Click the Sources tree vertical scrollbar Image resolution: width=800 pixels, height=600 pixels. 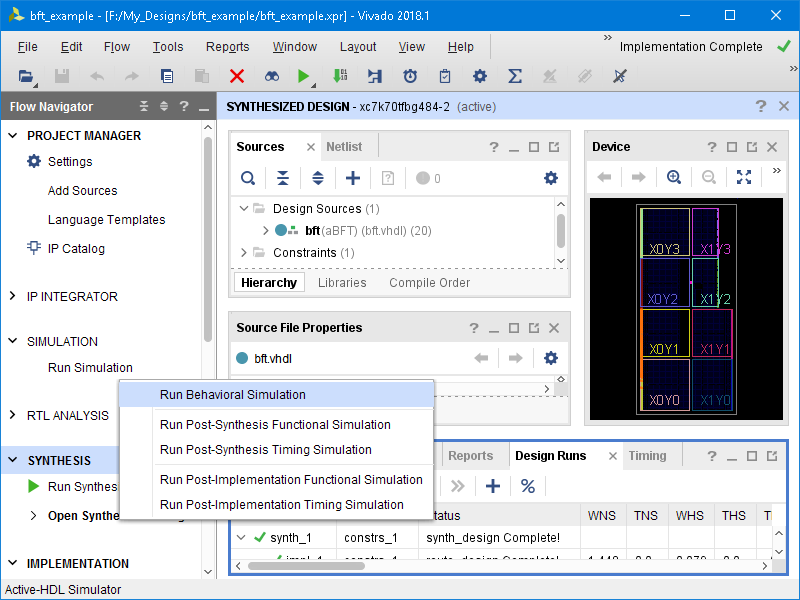(561, 231)
